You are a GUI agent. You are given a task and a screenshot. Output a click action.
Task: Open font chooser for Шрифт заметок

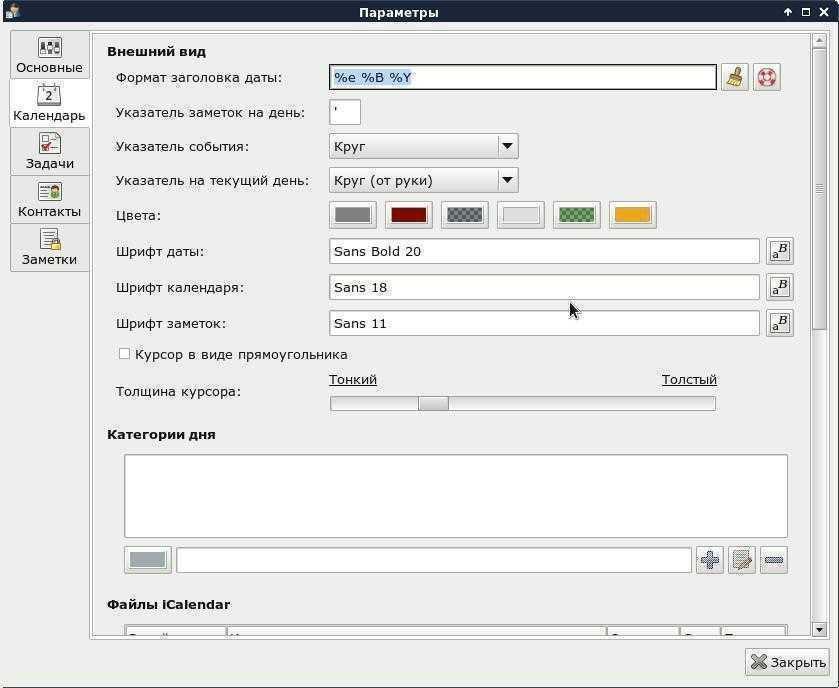pos(780,323)
